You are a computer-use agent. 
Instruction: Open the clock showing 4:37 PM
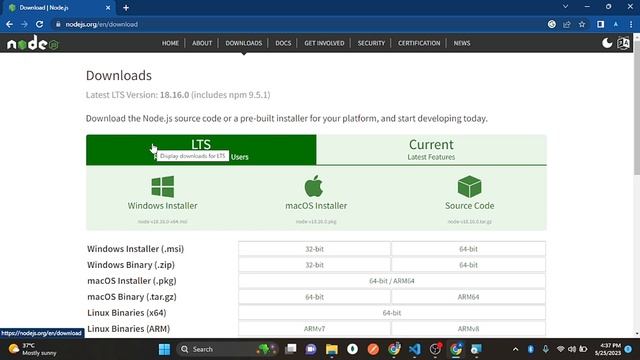607,349
